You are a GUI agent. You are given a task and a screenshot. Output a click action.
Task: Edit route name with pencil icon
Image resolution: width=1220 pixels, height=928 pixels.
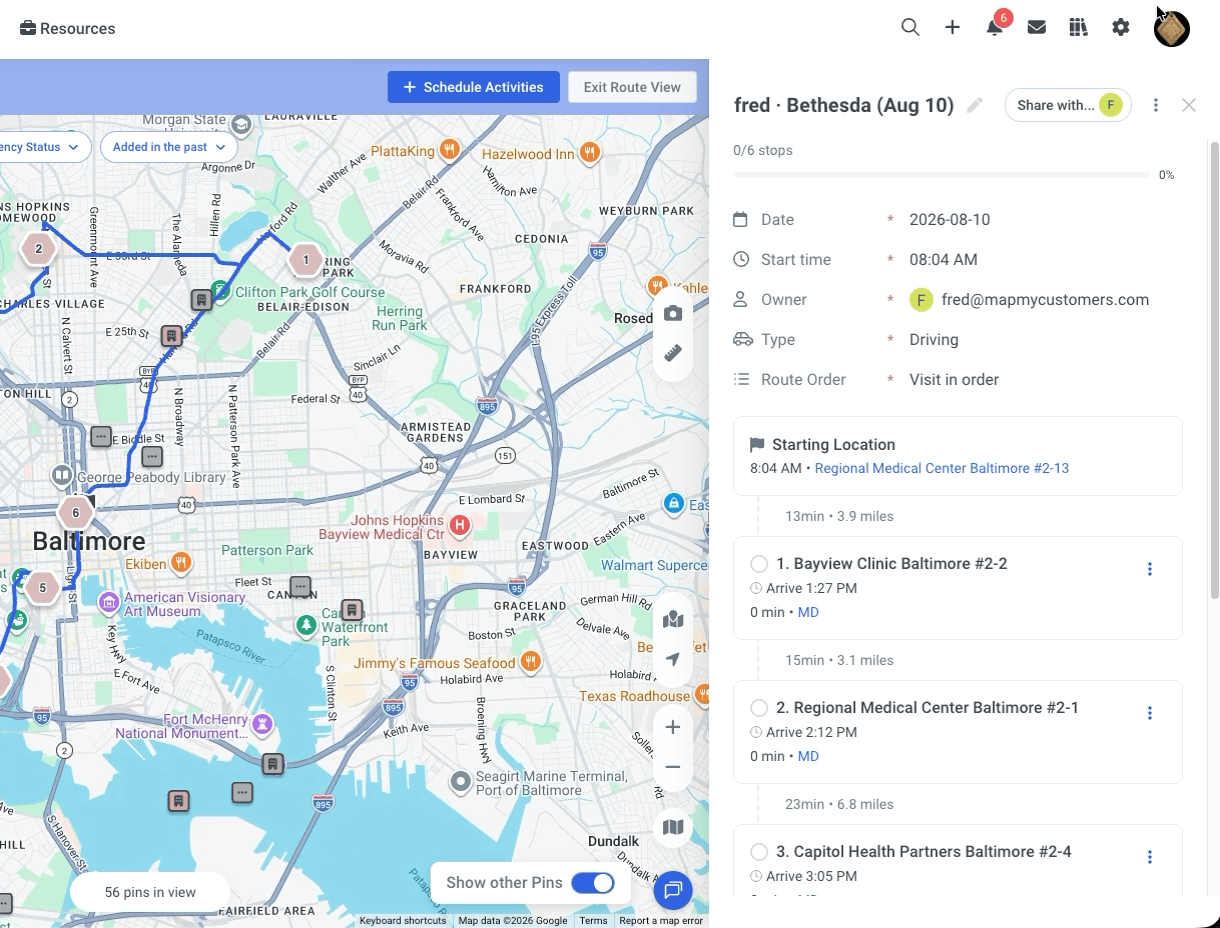pyautogui.click(x=975, y=105)
